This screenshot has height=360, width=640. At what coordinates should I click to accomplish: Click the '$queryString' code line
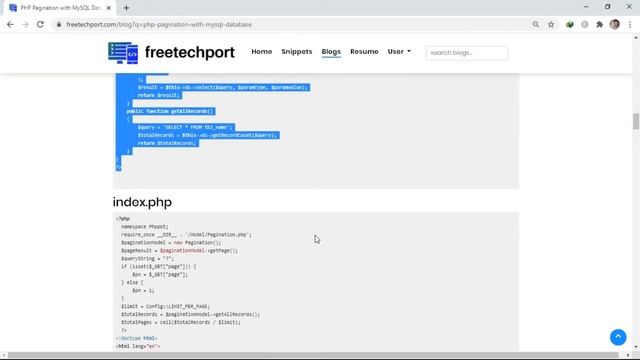[147, 258]
